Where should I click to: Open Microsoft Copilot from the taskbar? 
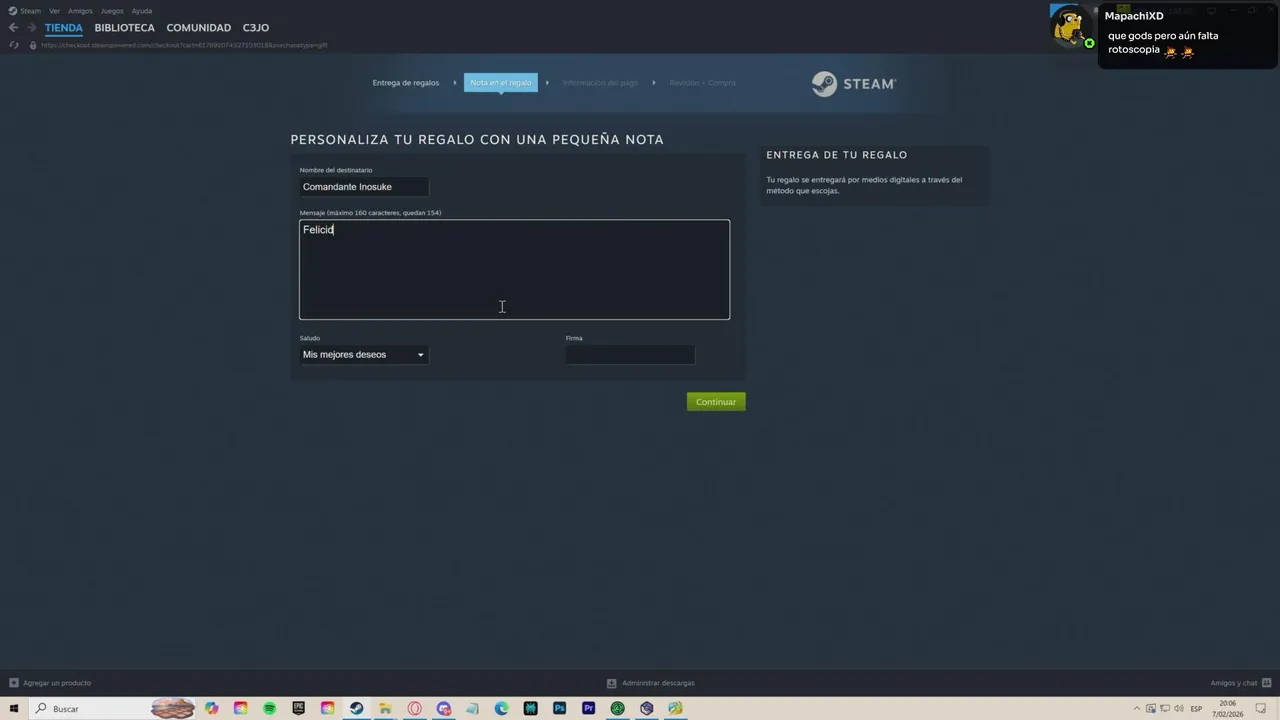212,709
